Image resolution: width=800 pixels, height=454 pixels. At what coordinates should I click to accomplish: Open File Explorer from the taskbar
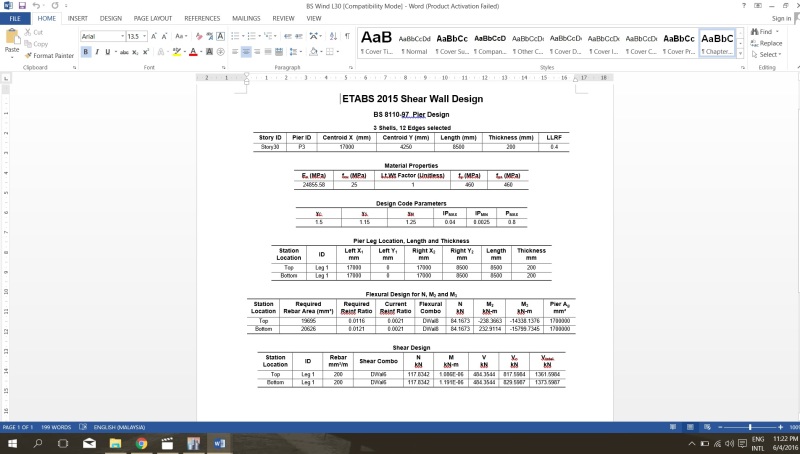(x=115, y=443)
